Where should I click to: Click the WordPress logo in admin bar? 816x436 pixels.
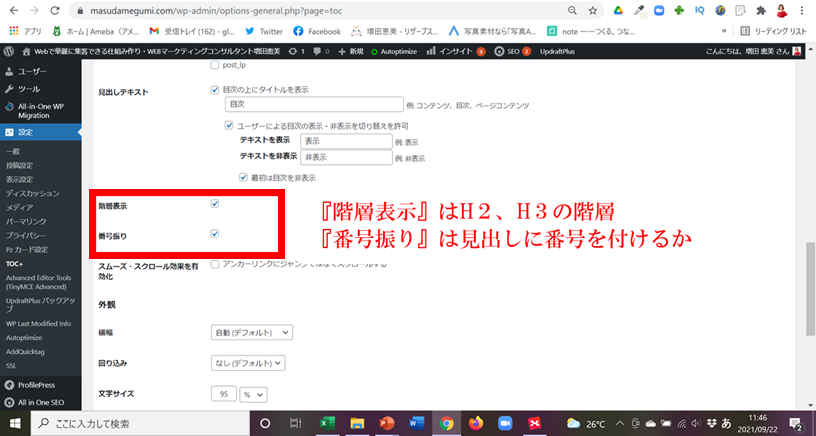coord(9,51)
